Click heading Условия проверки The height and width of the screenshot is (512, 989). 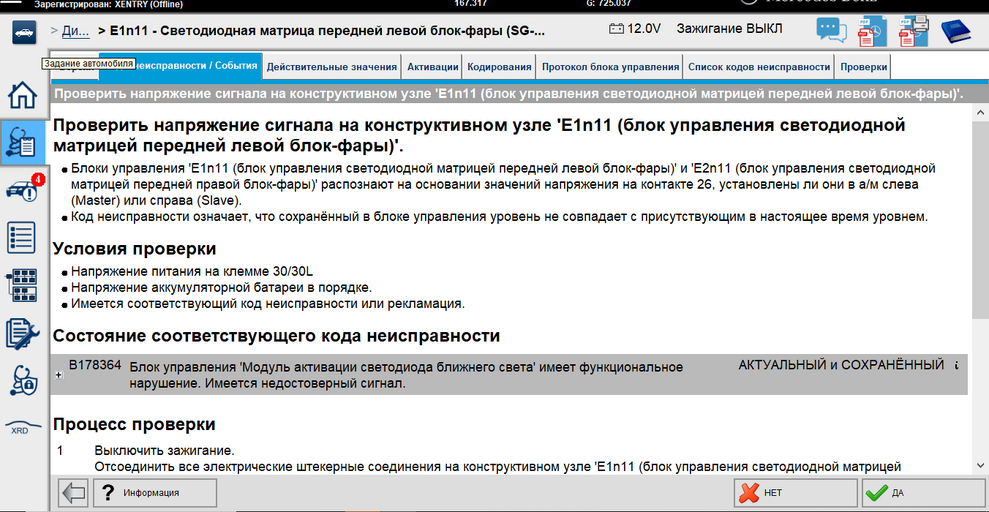click(x=134, y=248)
